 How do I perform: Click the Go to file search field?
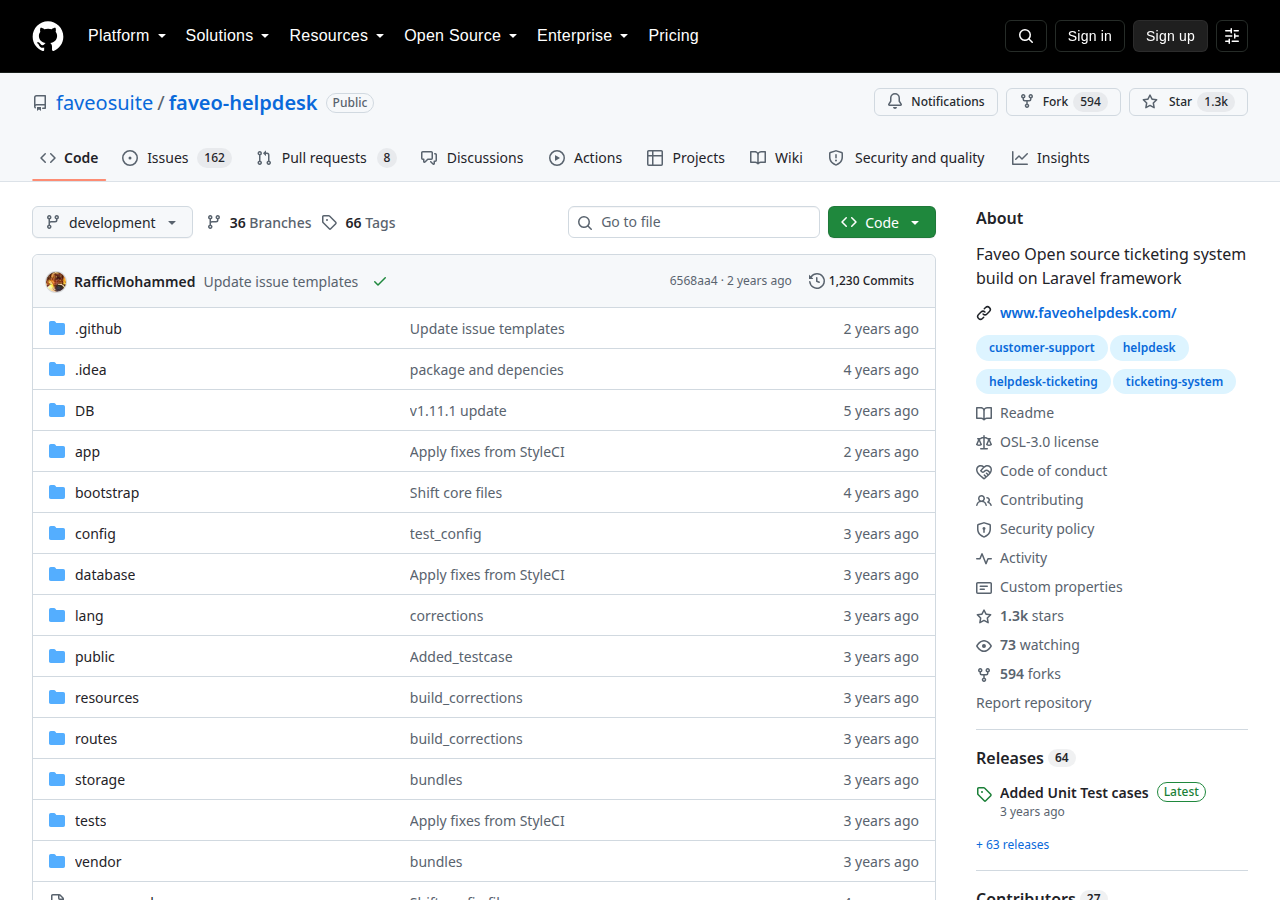coord(694,222)
